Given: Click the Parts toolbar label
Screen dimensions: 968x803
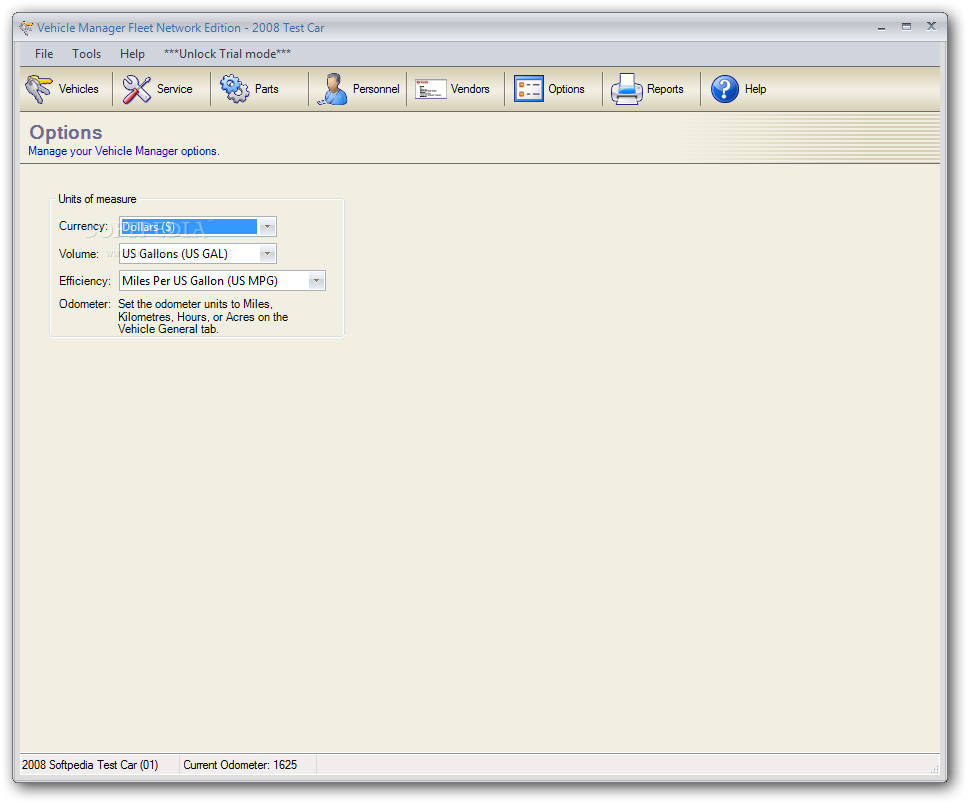Looking at the screenshot, I should (267, 89).
